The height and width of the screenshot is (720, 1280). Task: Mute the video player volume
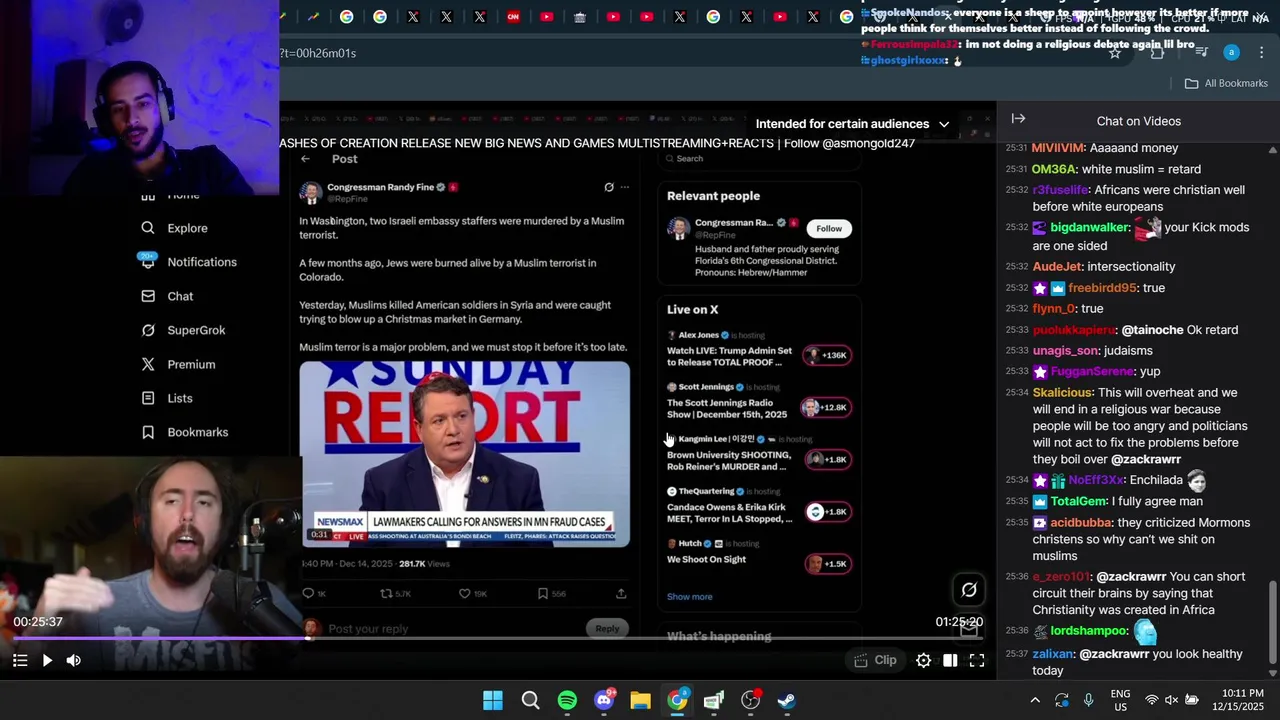click(x=74, y=660)
